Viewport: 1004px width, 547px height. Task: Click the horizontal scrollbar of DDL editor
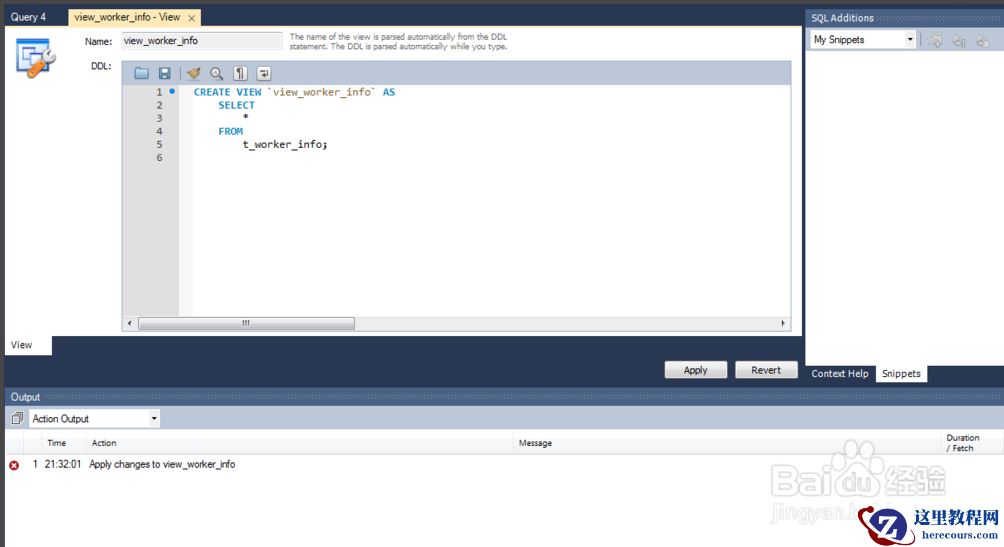[x=245, y=324]
